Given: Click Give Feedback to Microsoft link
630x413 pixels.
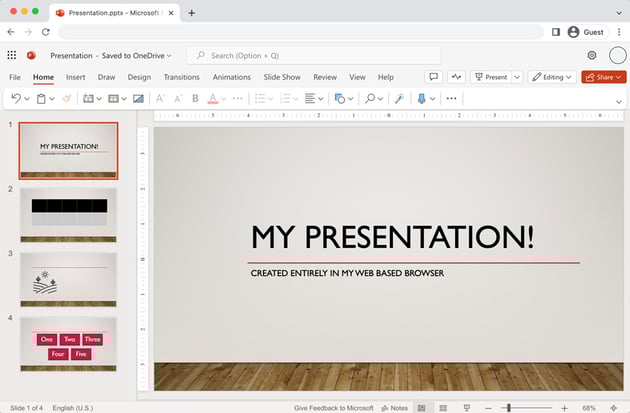Looking at the screenshot, I should [334, 408].
